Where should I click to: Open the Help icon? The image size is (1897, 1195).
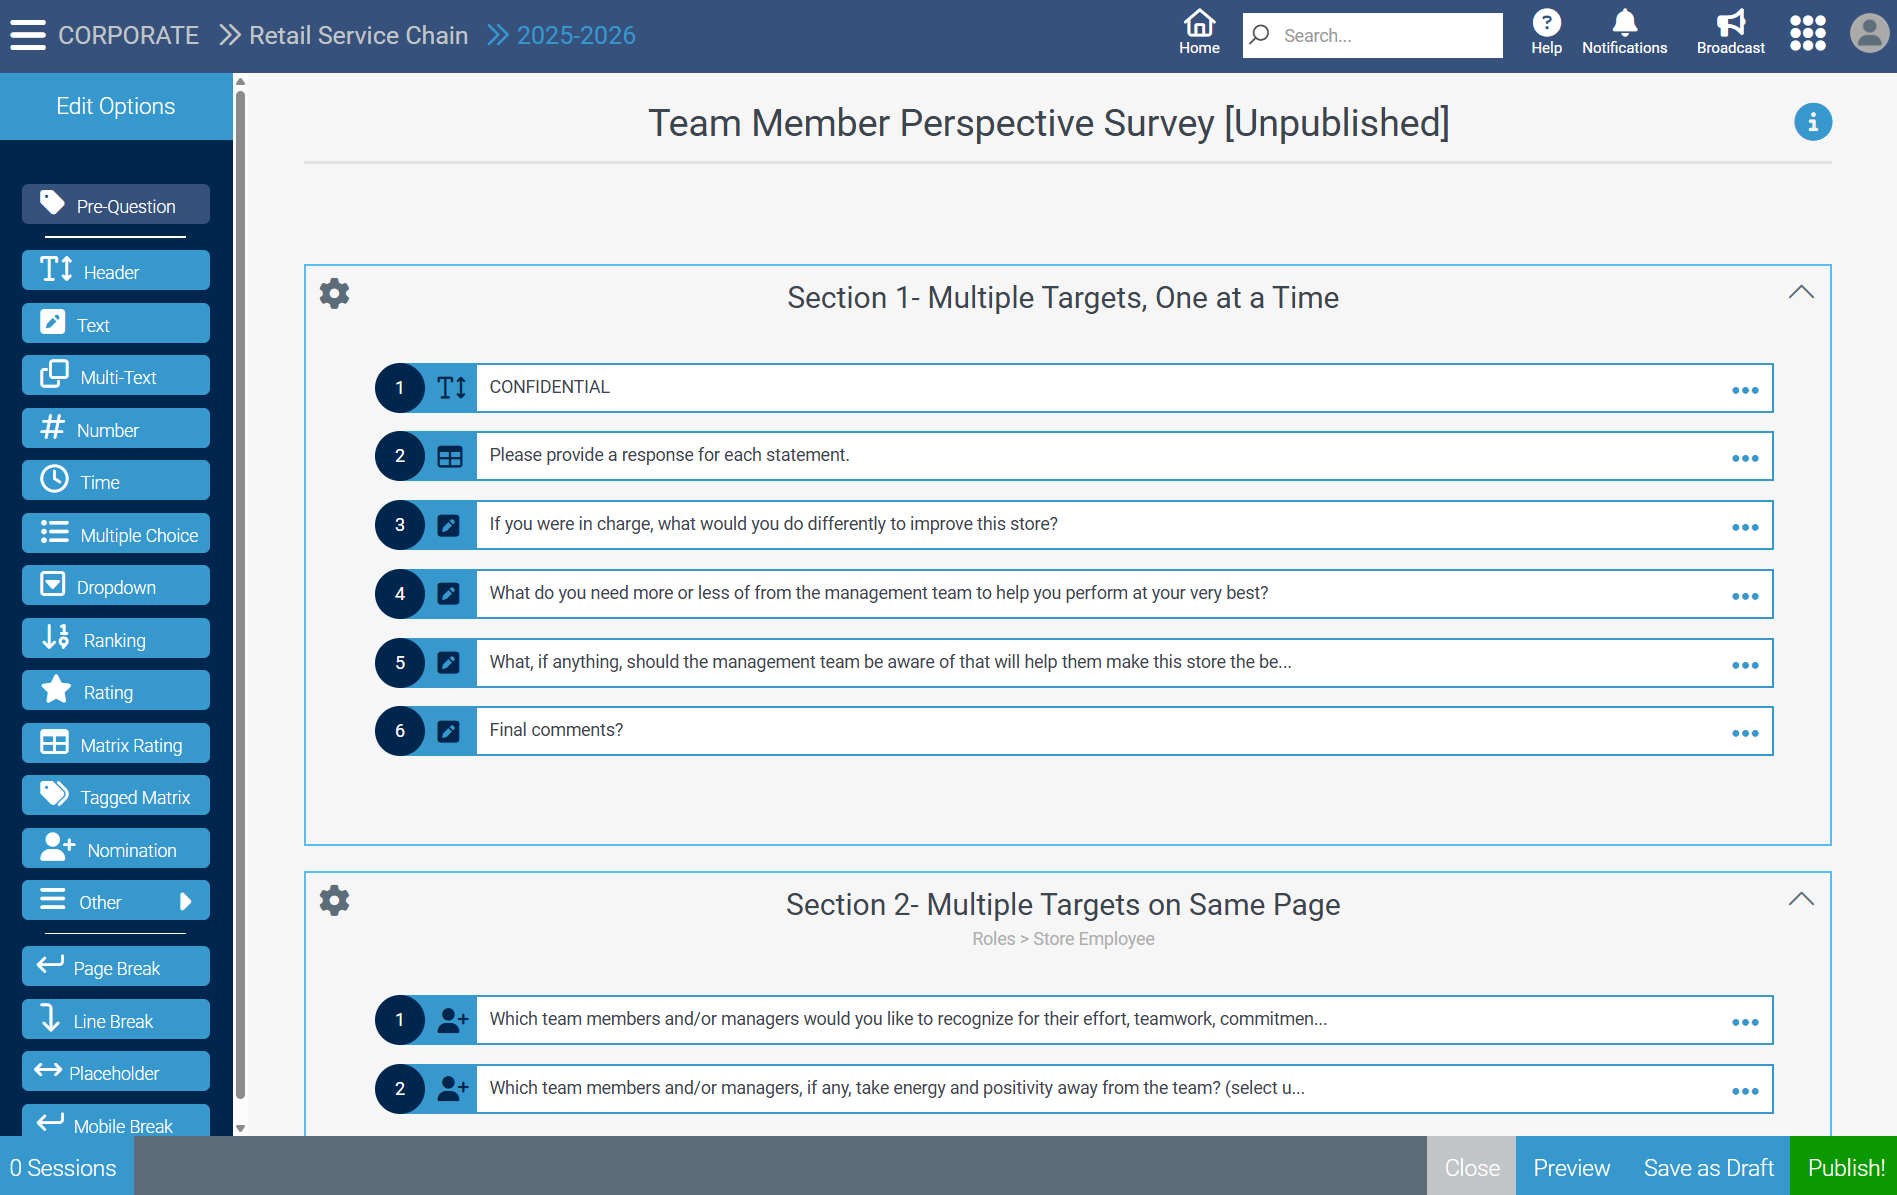click(x=1546, y=33)
